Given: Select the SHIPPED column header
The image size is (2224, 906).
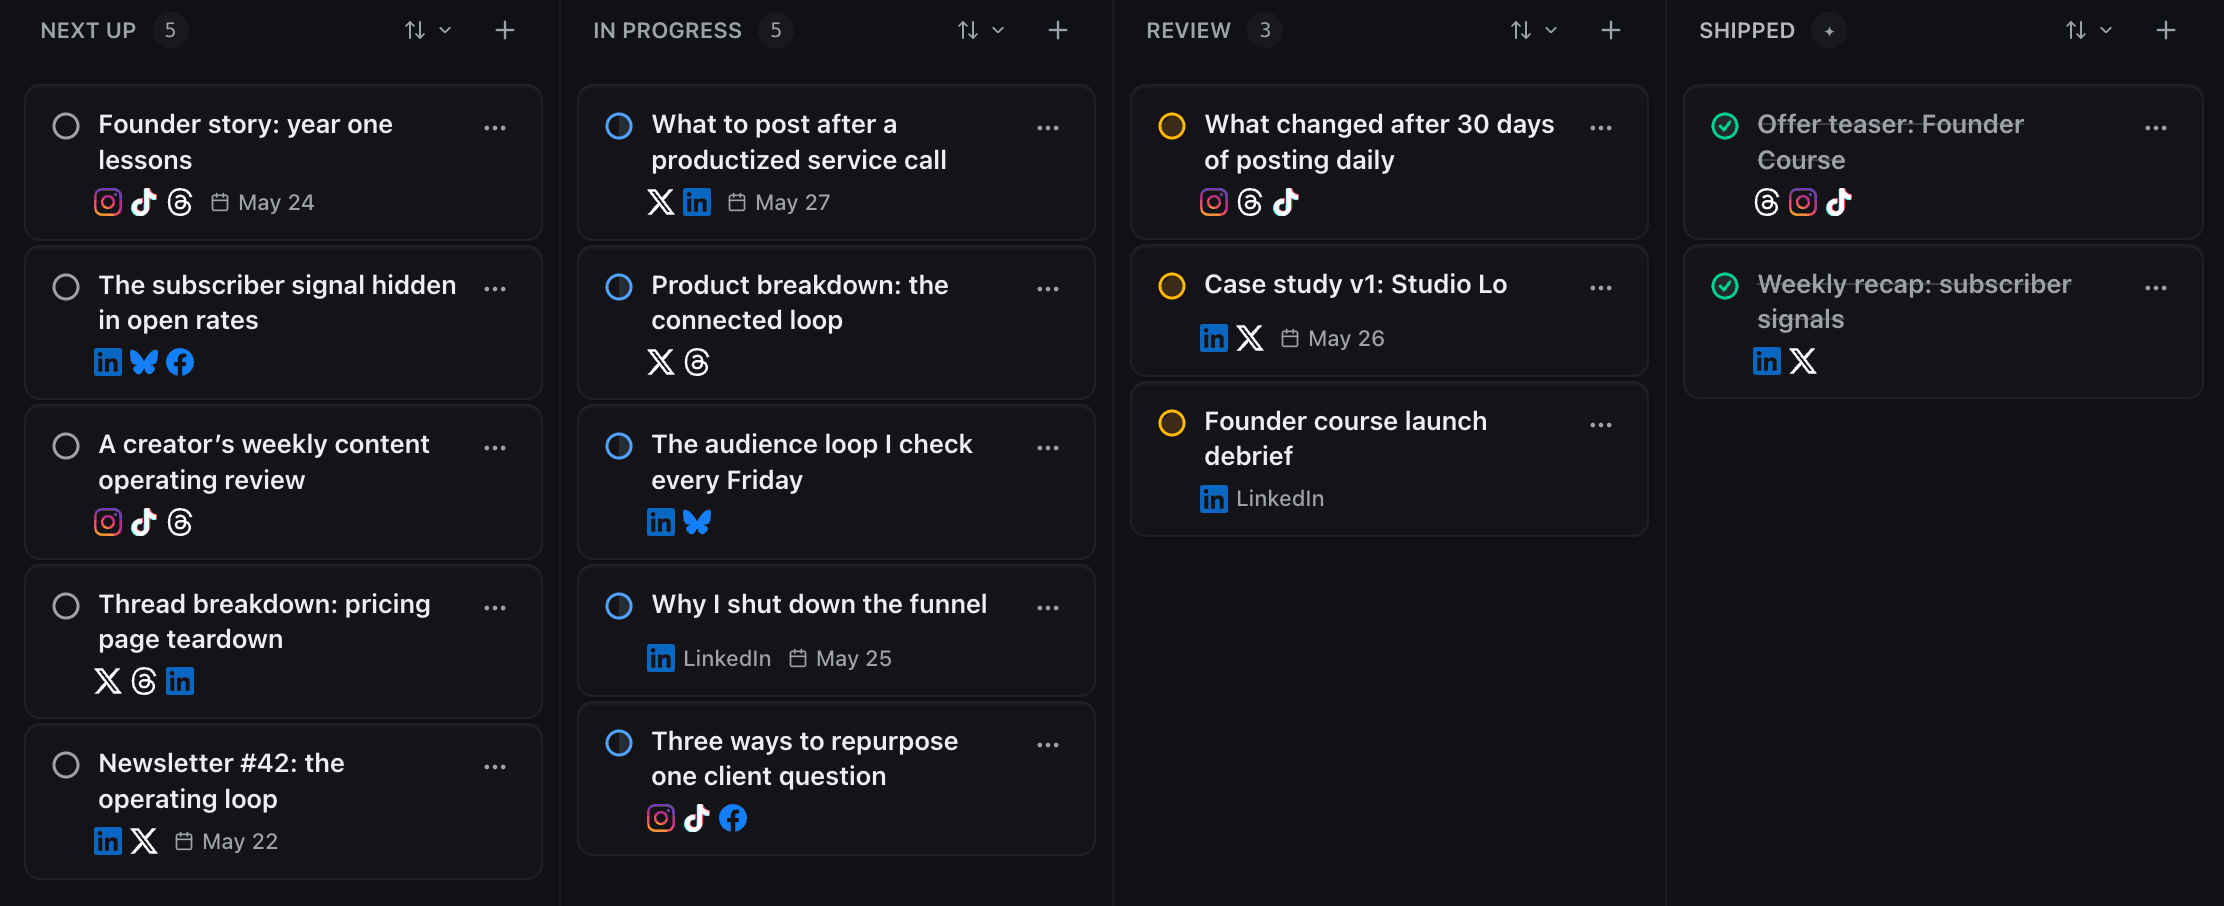Looking at the screenshot, I should click(1747, 31).
